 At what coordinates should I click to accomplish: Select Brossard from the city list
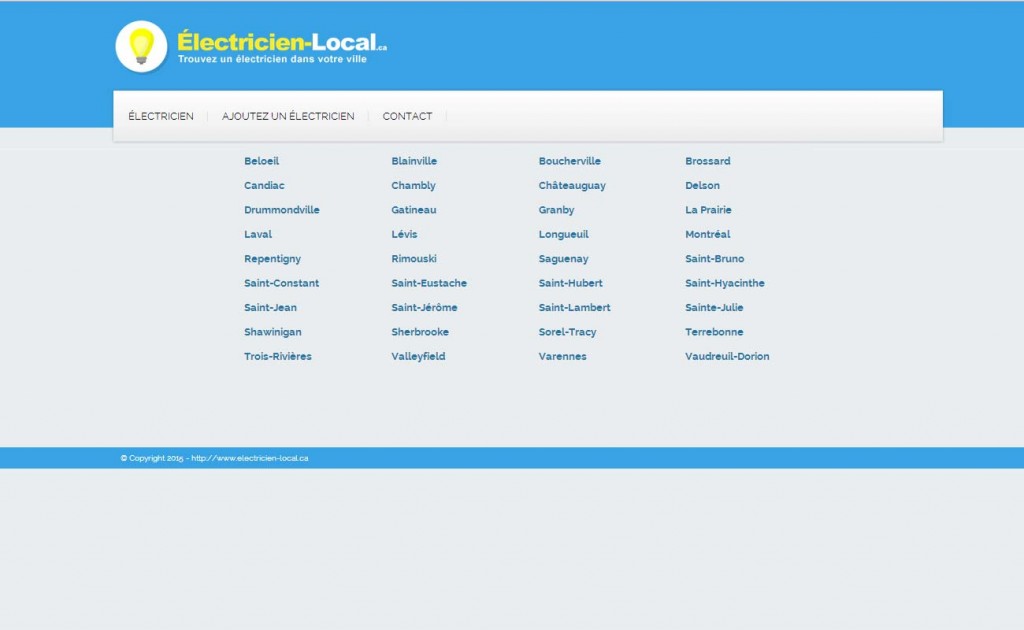(x=707, y=161)
